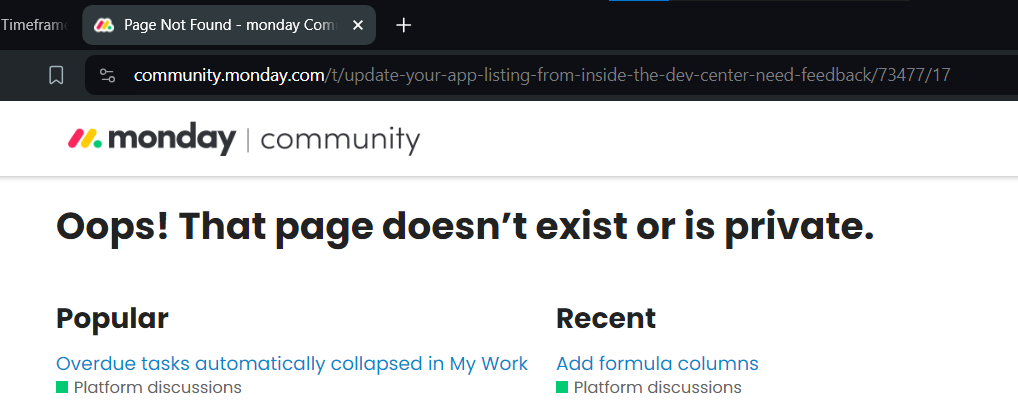This screenshot has width=1018, height=411.
Task: Click the monday favicon on active tab
Action: click(104, 25)
